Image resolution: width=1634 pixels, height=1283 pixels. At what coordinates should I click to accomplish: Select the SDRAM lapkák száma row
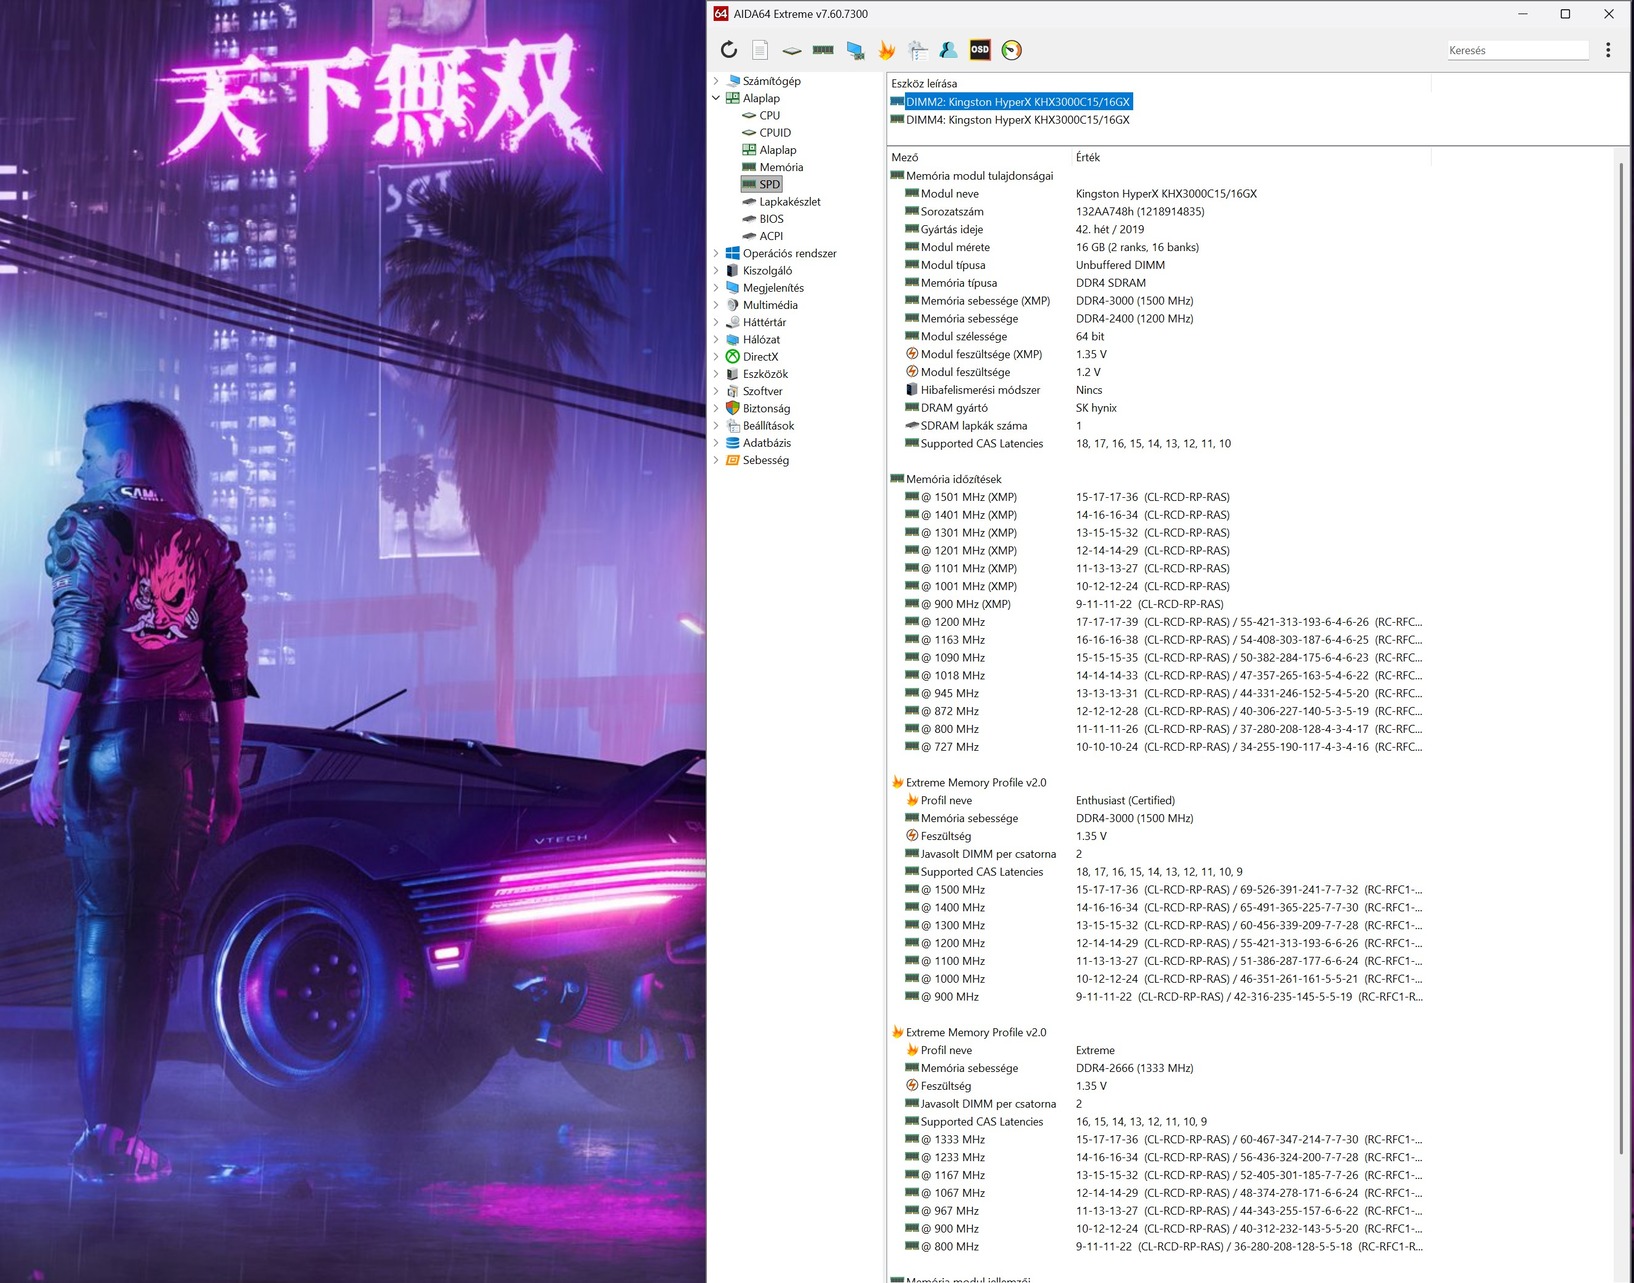tap(1159, 426)
